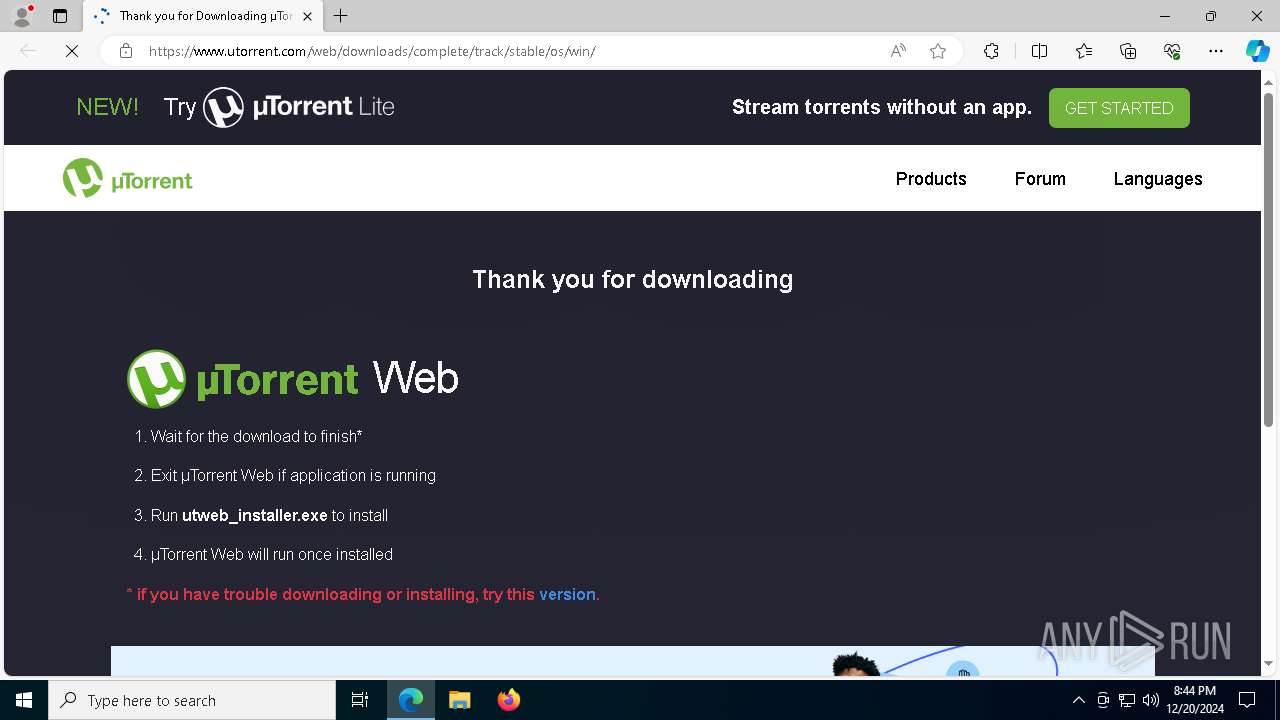Toggle split screen view icon
This screenshot has height=720, width=1280.
(x=1039, y=51)
